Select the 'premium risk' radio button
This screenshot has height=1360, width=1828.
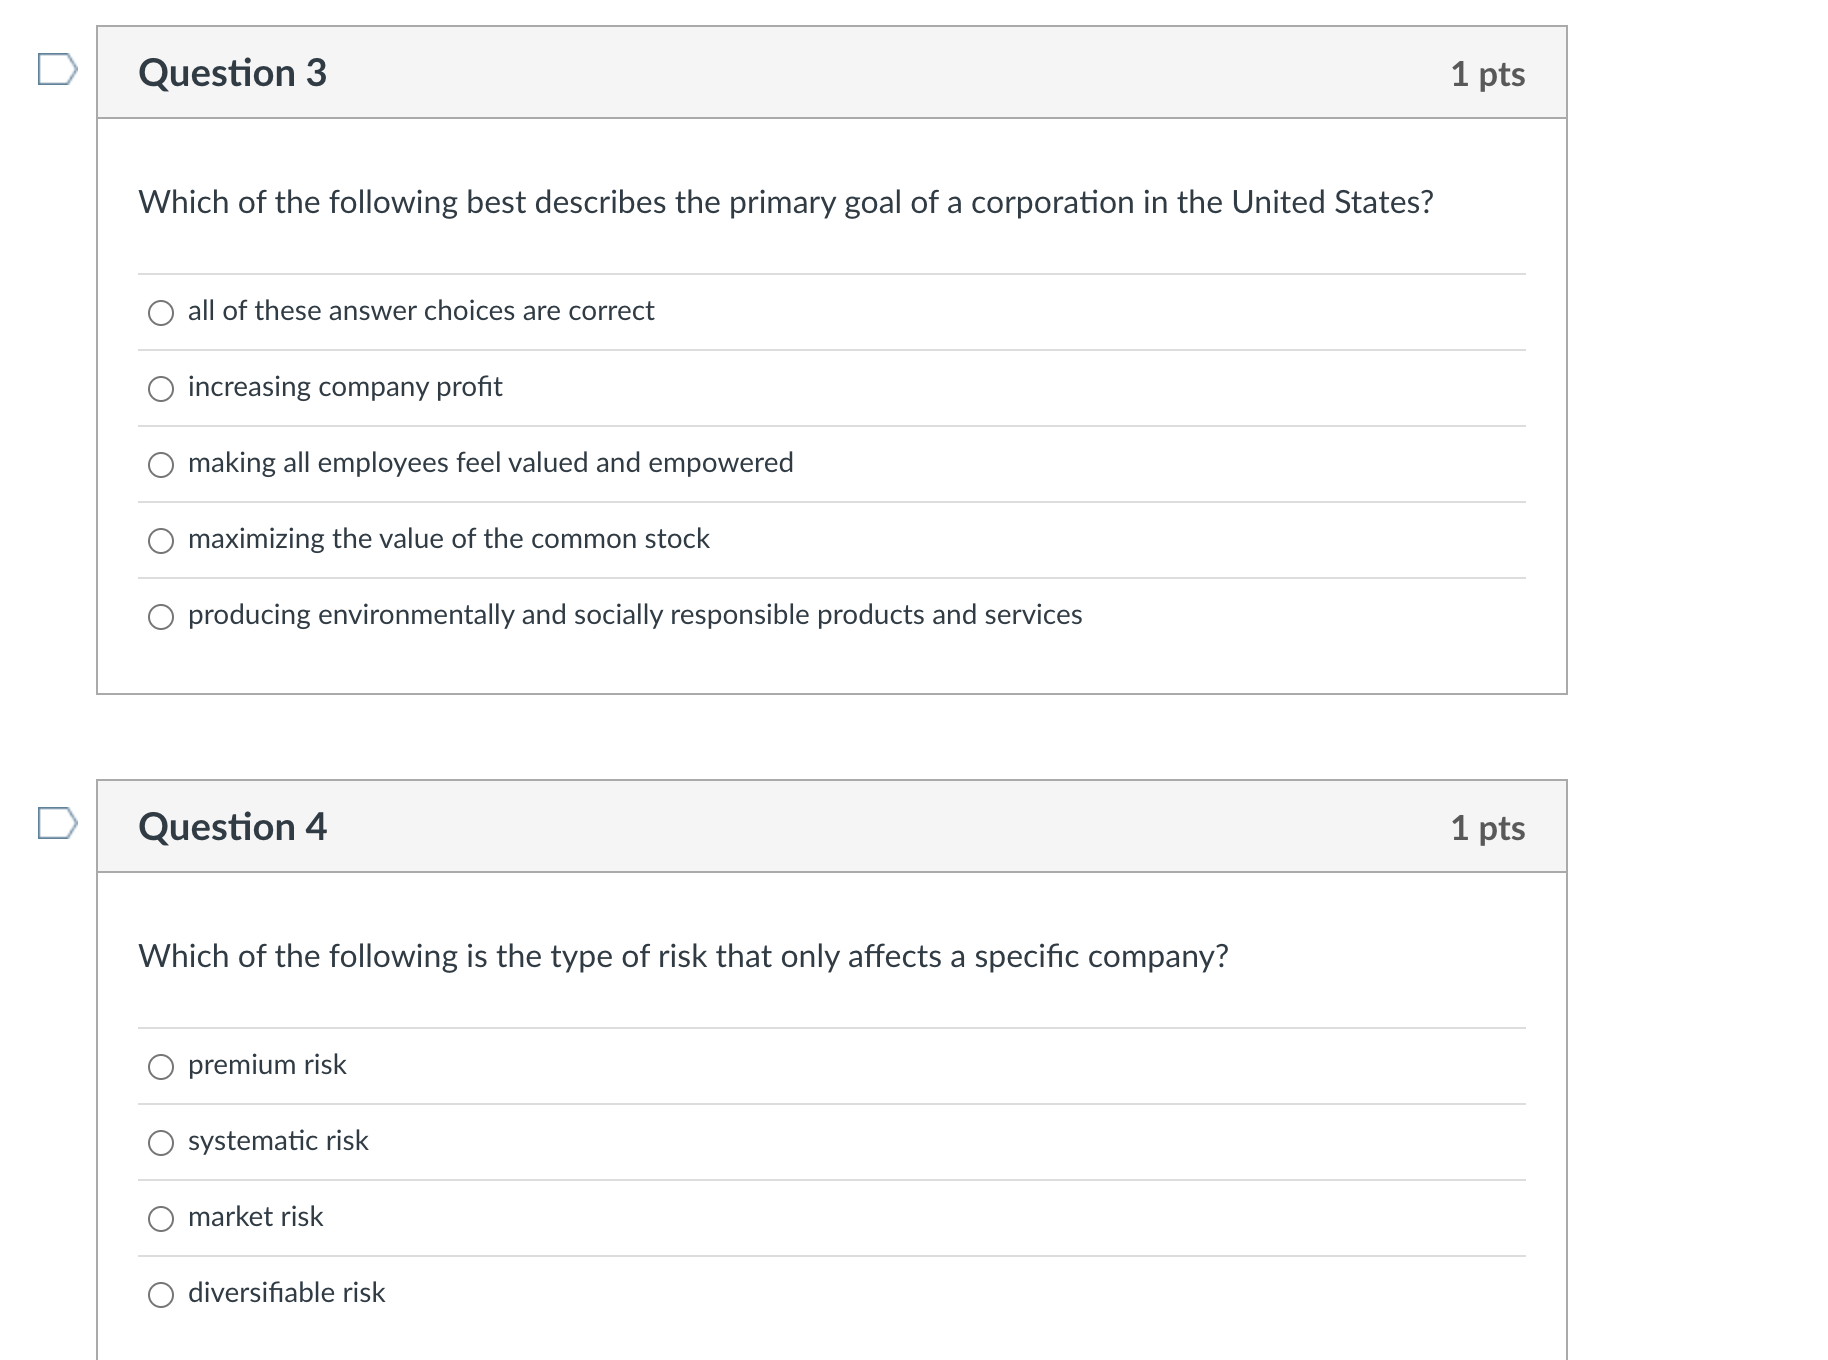pyautogui.click(x=161, y=1067)
